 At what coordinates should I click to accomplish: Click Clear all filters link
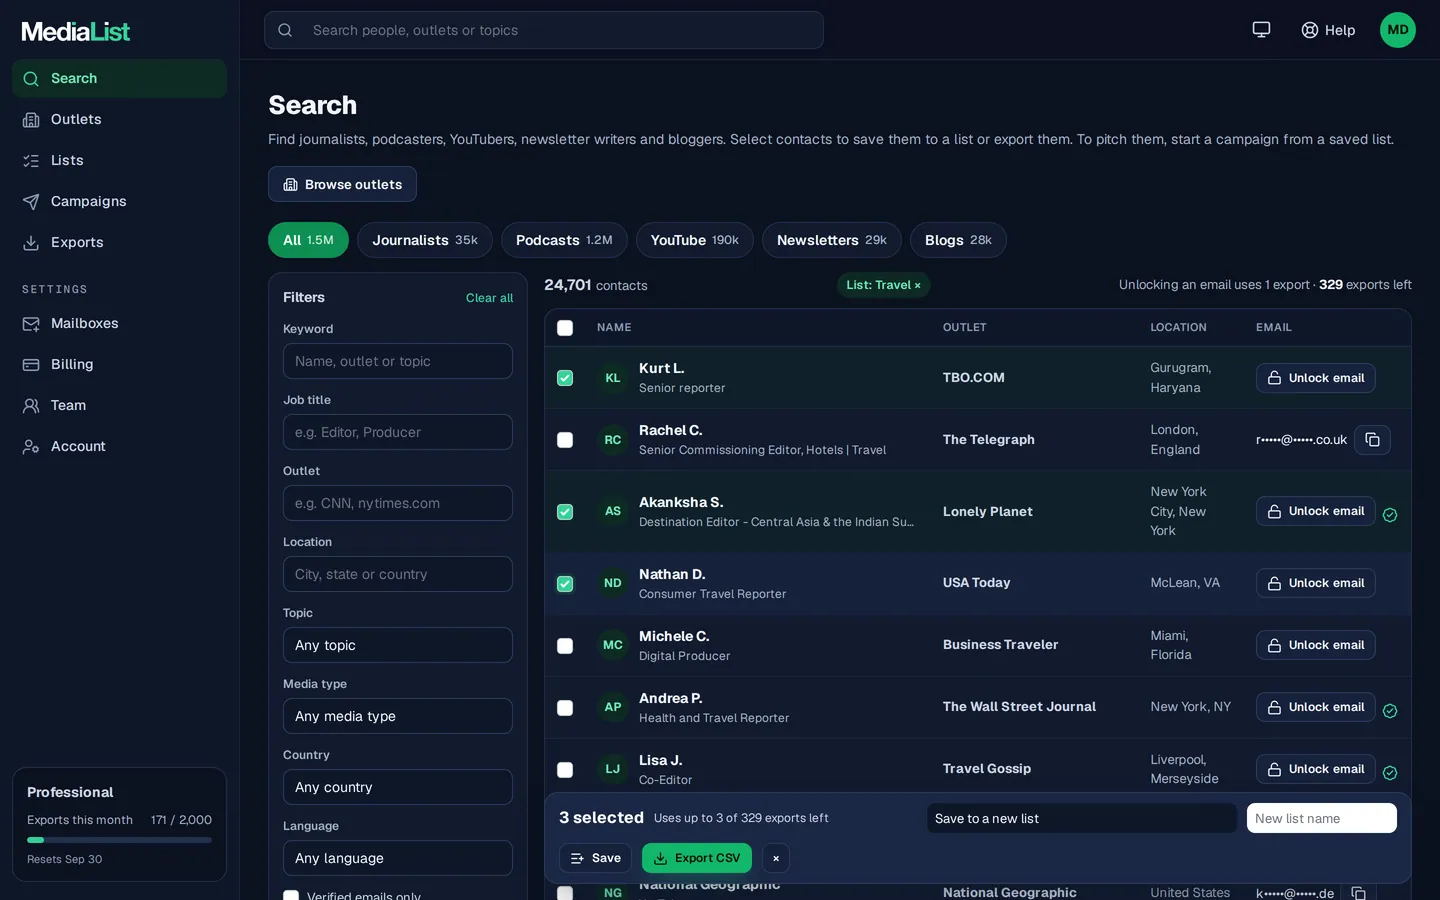(x=489, y=298)
